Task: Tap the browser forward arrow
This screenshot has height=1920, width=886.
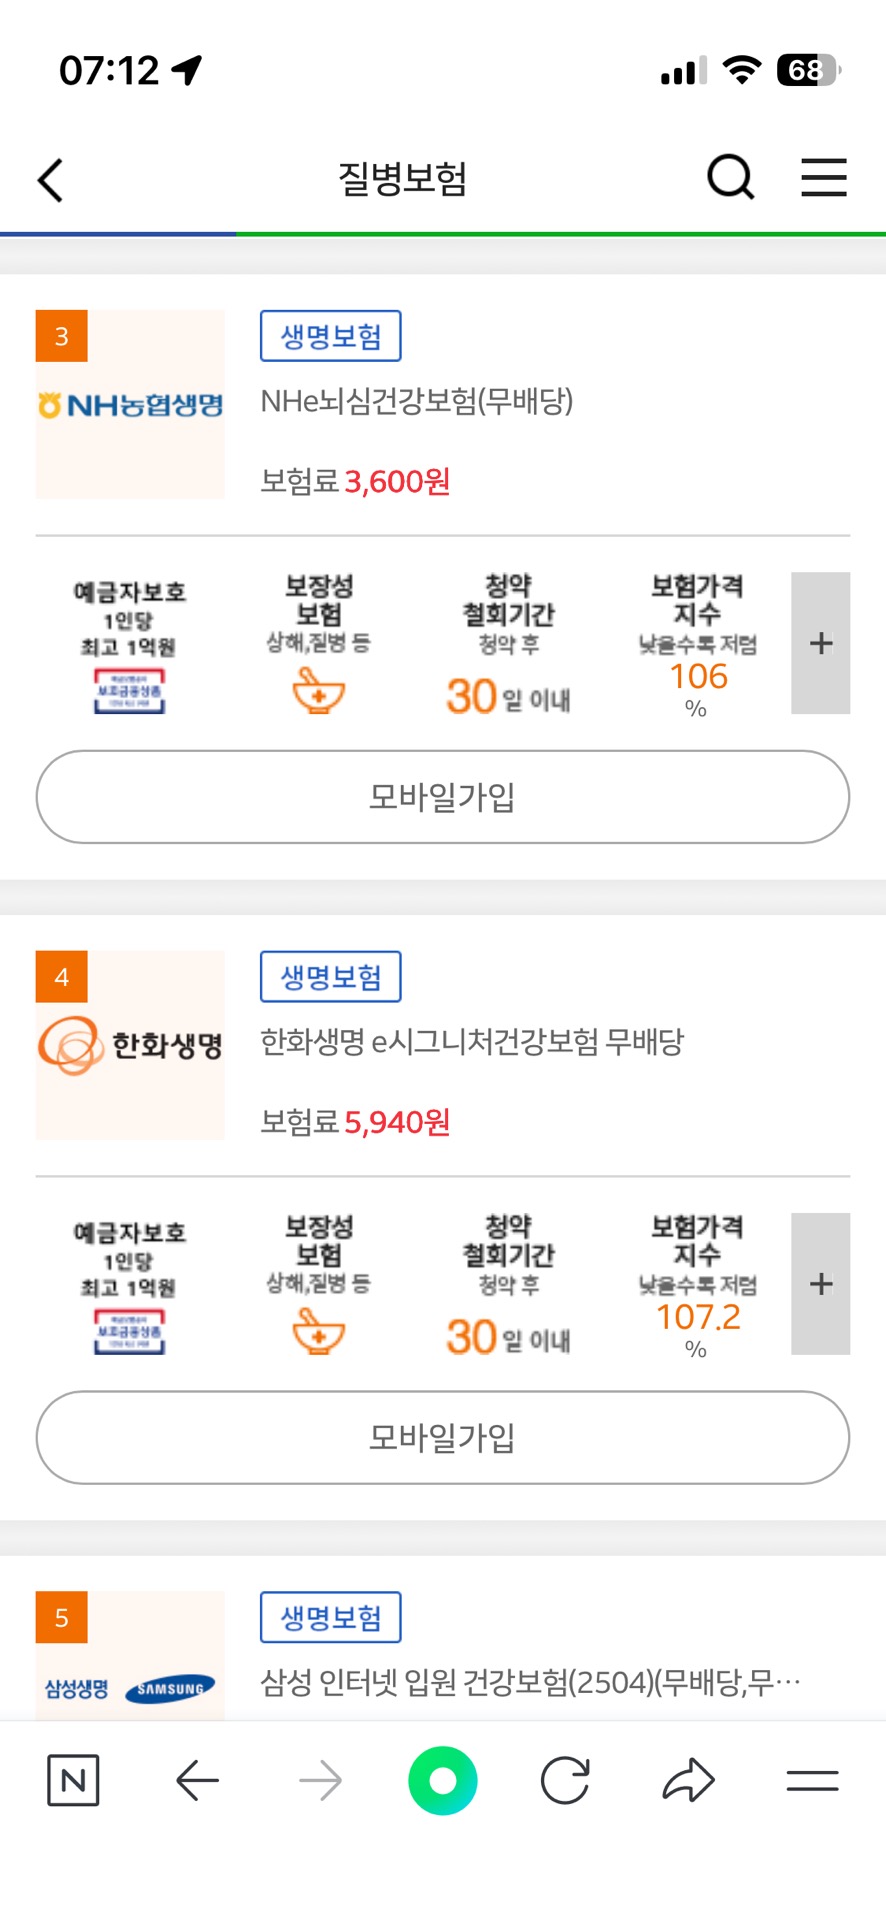Action: [x=320, y=1780]
